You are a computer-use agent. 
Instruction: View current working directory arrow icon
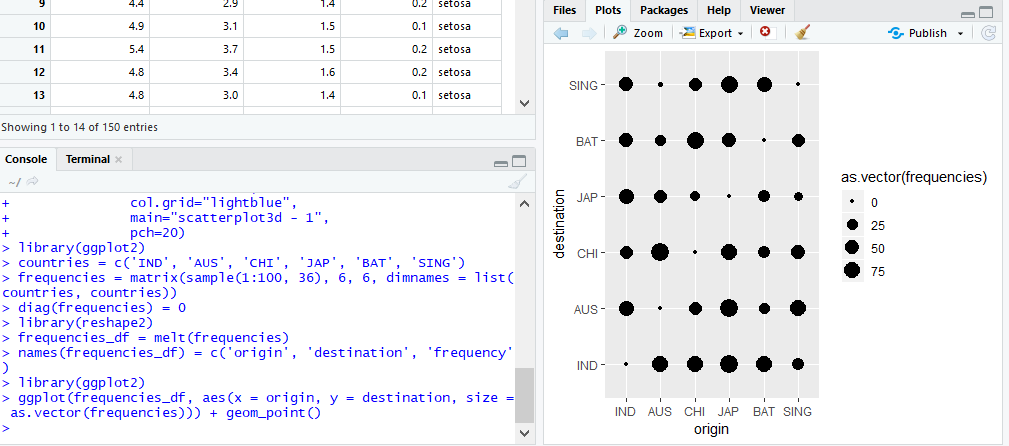pyautogui.click(x=33, y=182)
